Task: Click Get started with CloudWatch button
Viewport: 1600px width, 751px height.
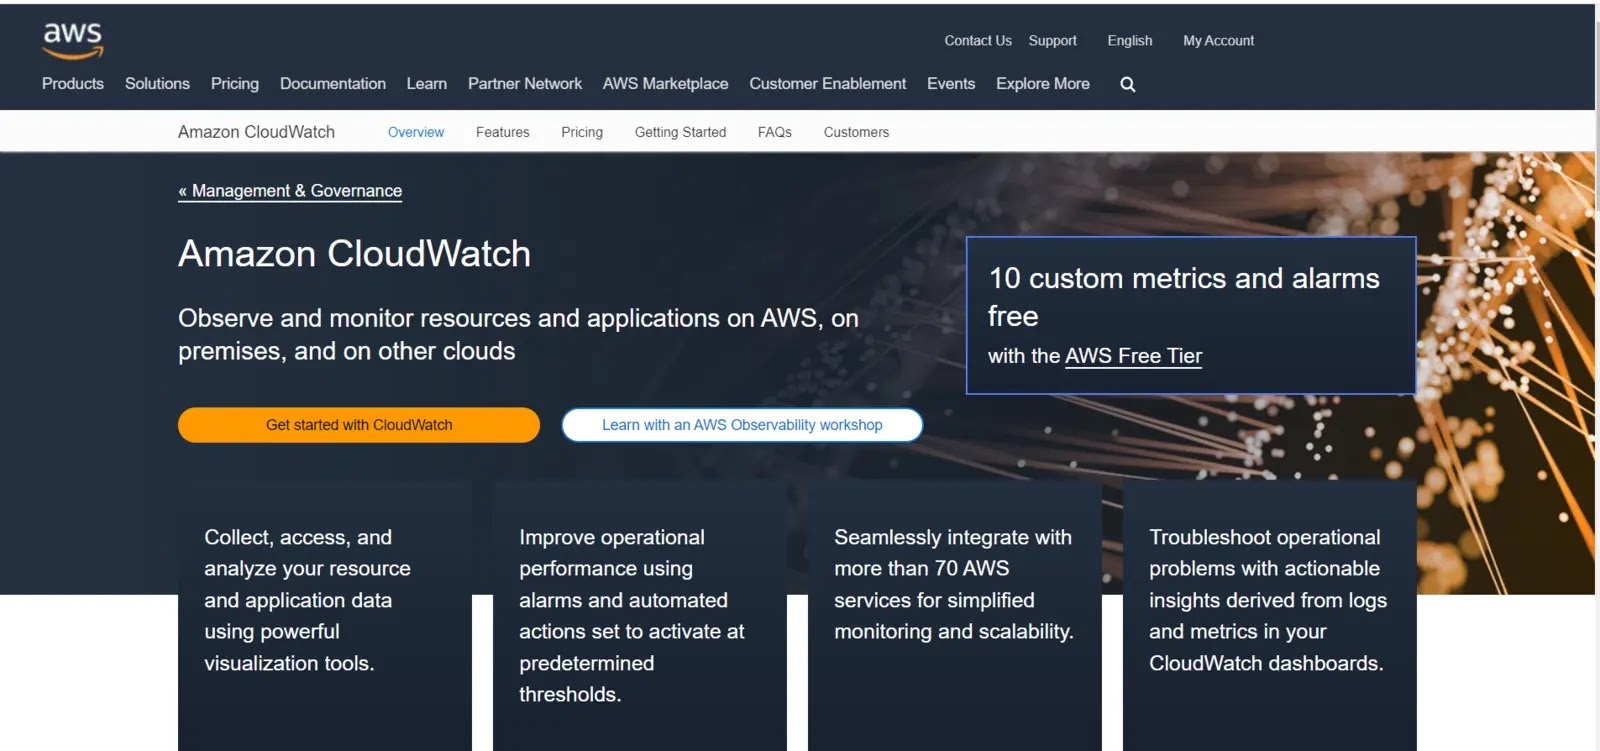Action: click(358, 425)
